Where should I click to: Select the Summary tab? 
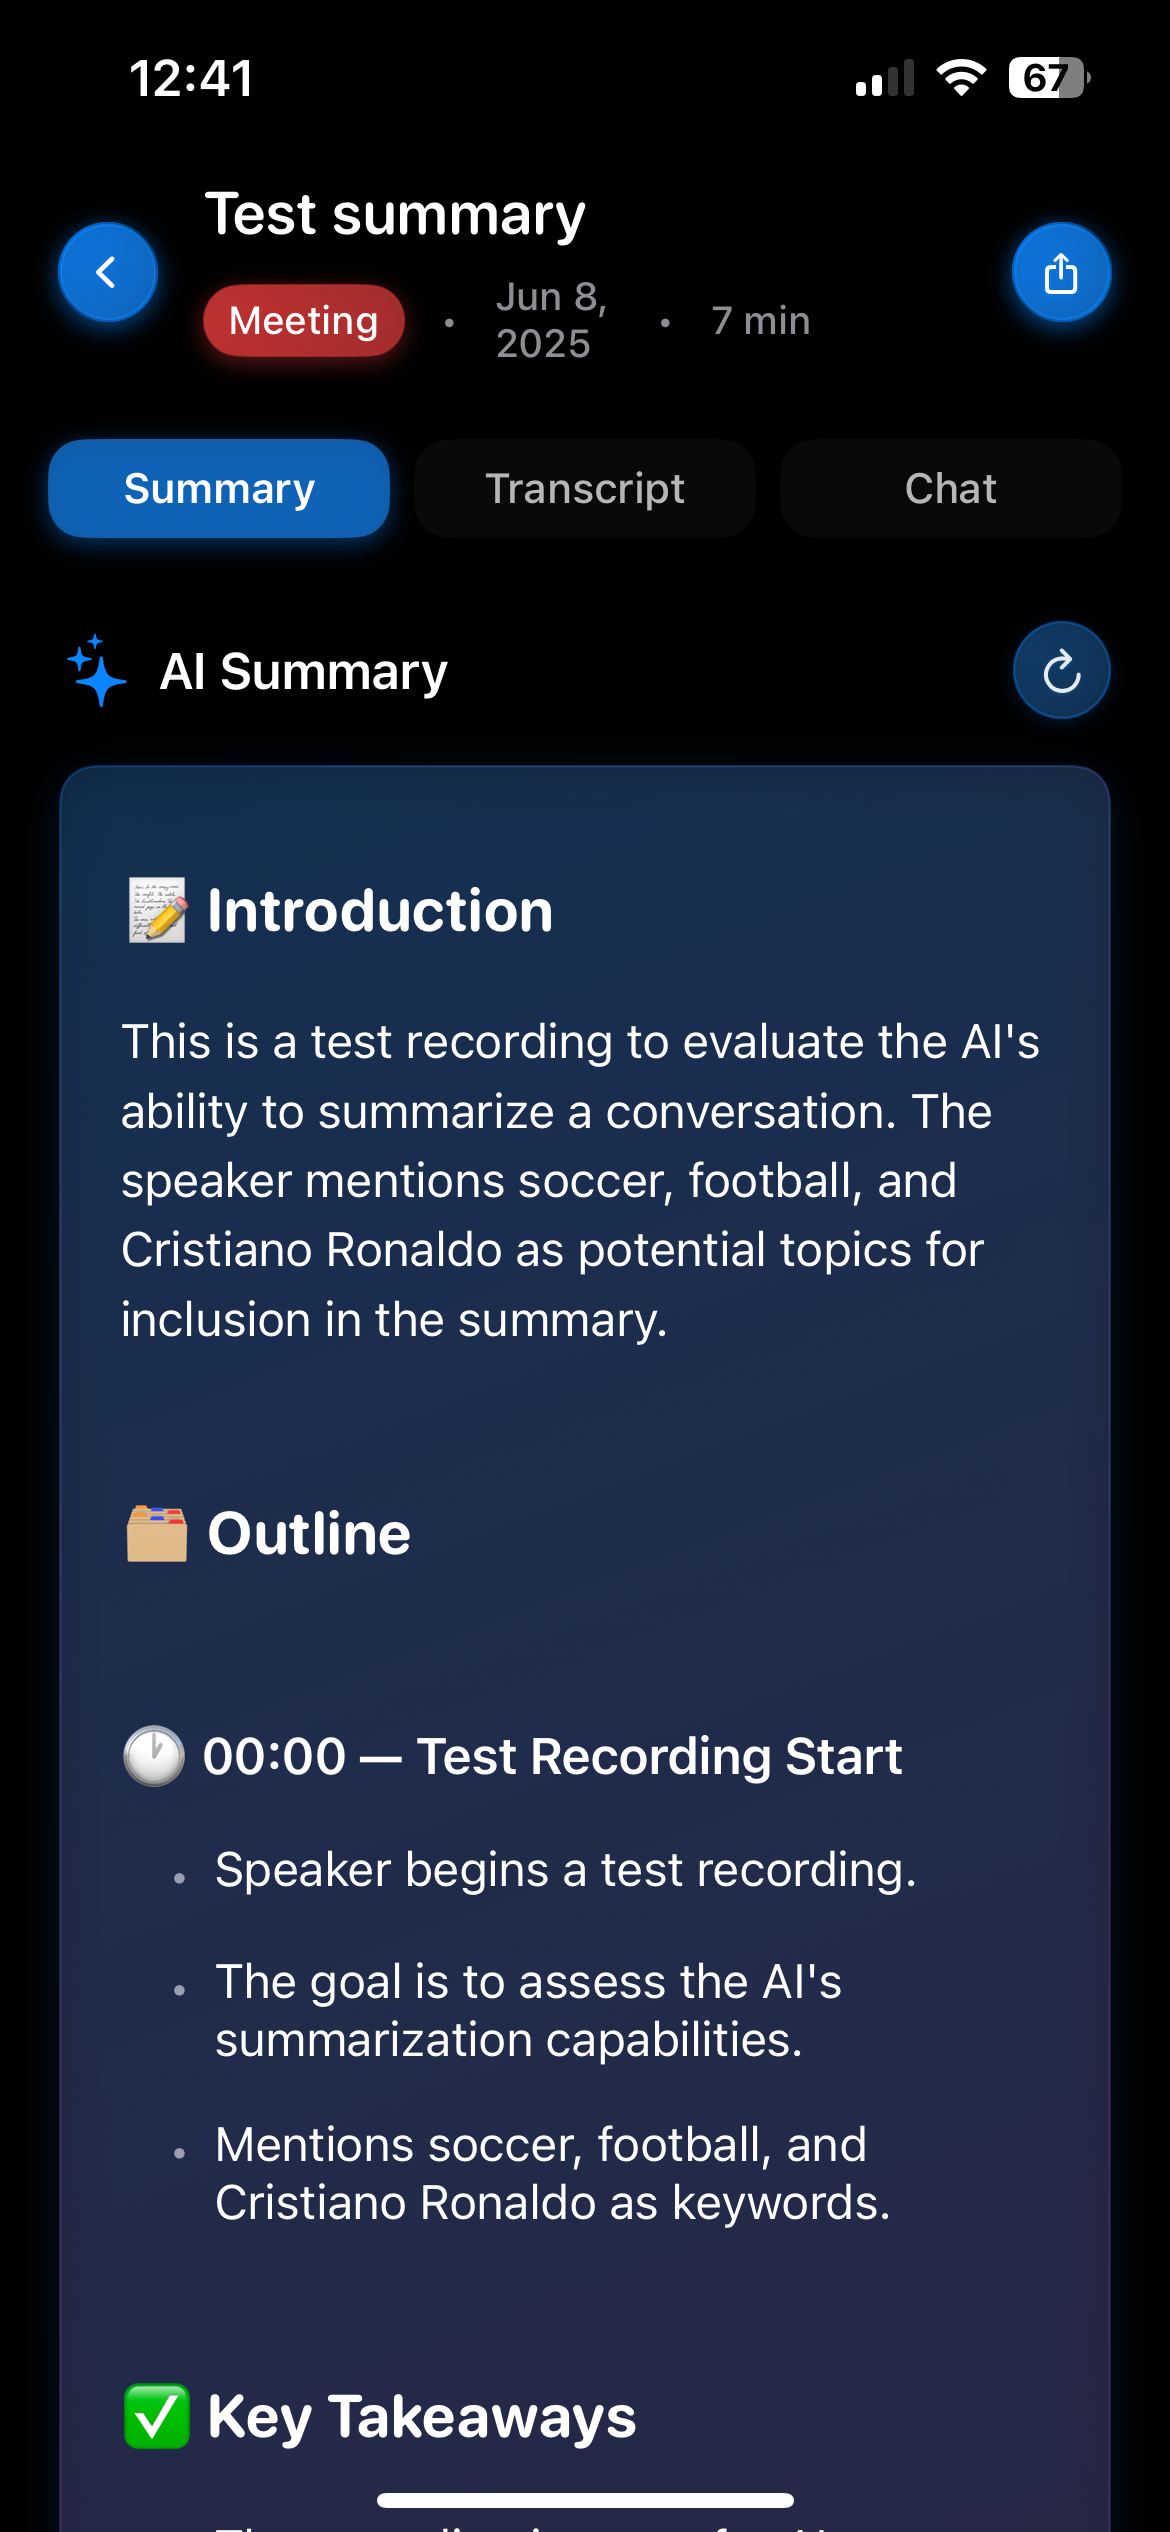[x=219, y=489]
